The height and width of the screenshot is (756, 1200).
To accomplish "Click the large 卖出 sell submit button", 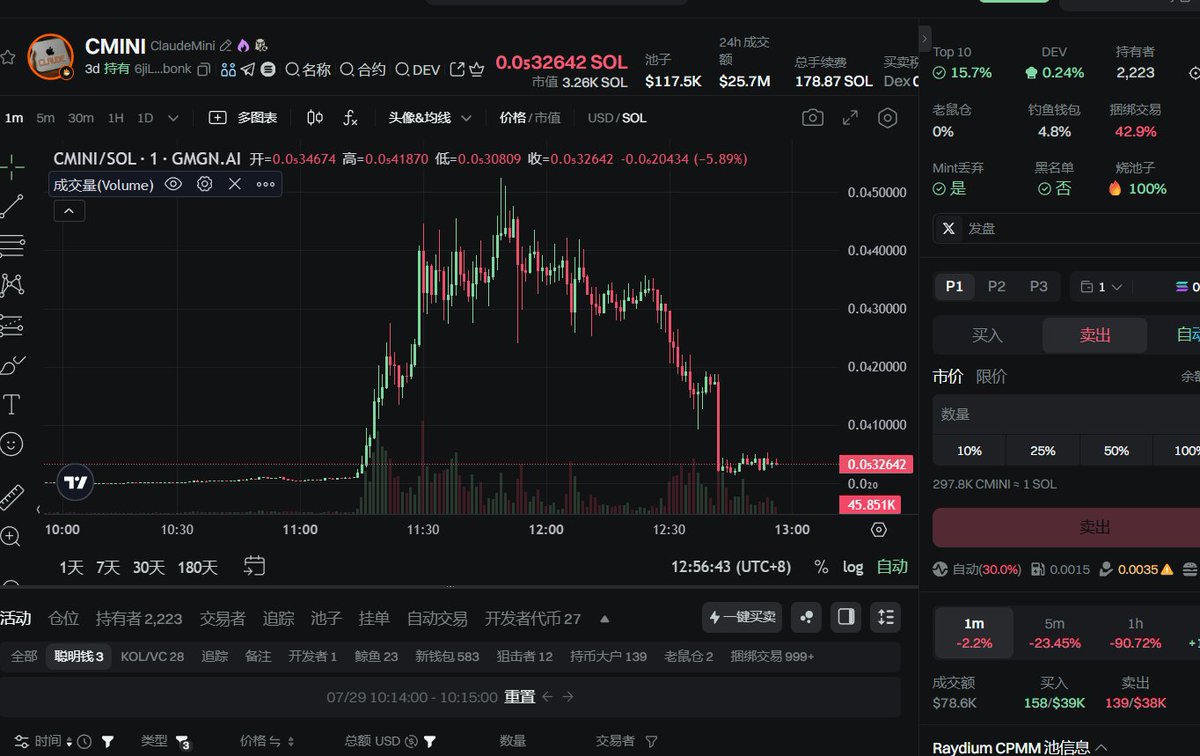I will 1066,527.
